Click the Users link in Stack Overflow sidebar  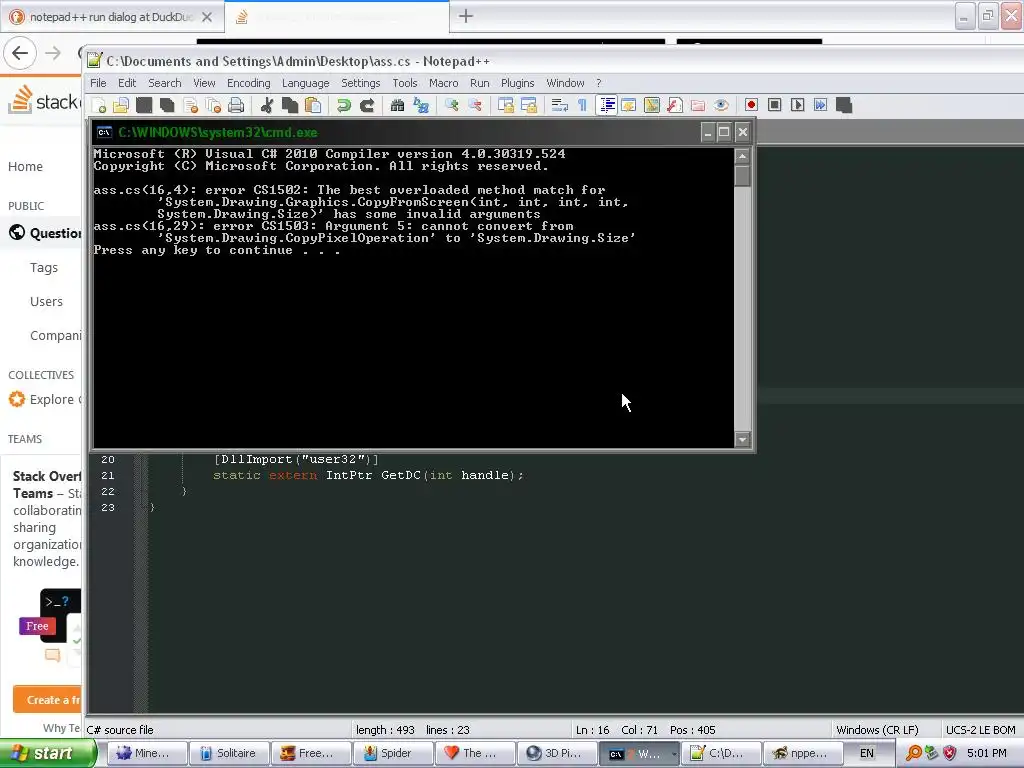pyautogui.click(x=46, y=302)
